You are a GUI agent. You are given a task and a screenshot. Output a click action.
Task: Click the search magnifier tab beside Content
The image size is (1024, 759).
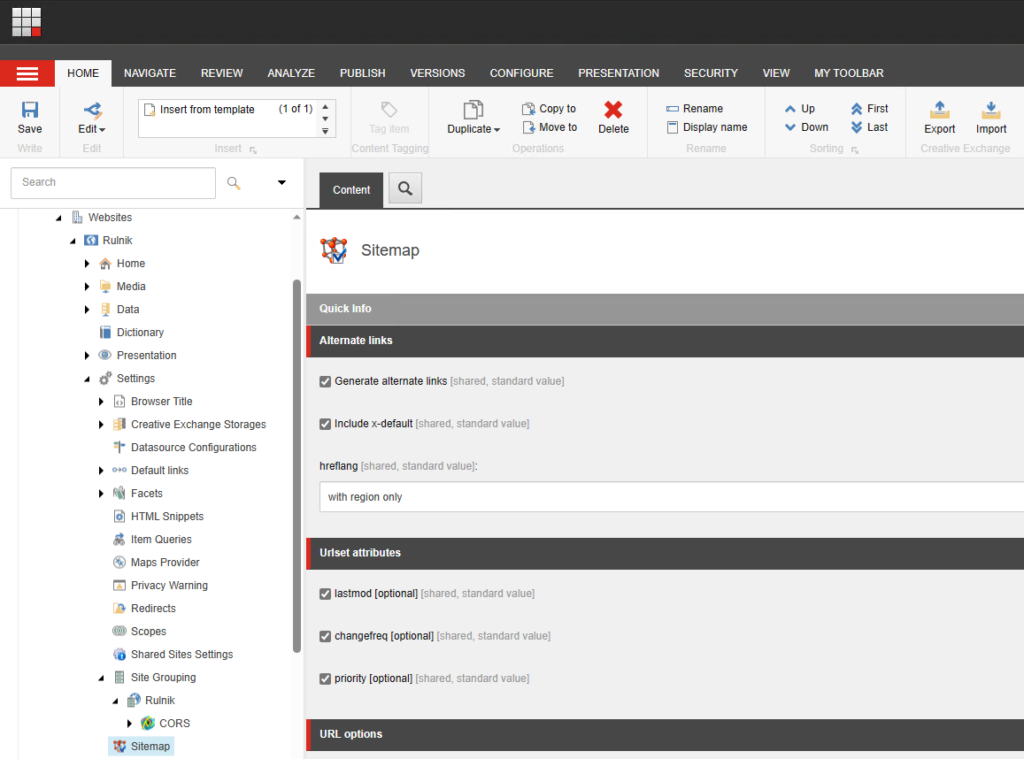point(405,188)
